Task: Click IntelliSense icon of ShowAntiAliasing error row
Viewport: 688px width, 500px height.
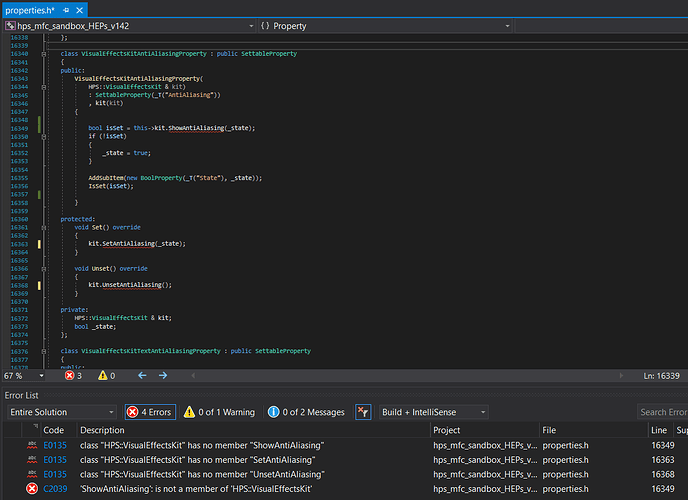Action: pyautogui.click(x=32, y=445)
